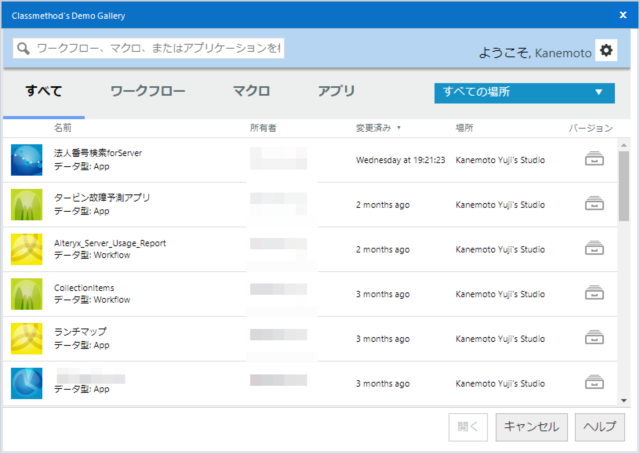
Task: Open version history for タービン故障予測アプリ
Action: click(594, 203)
